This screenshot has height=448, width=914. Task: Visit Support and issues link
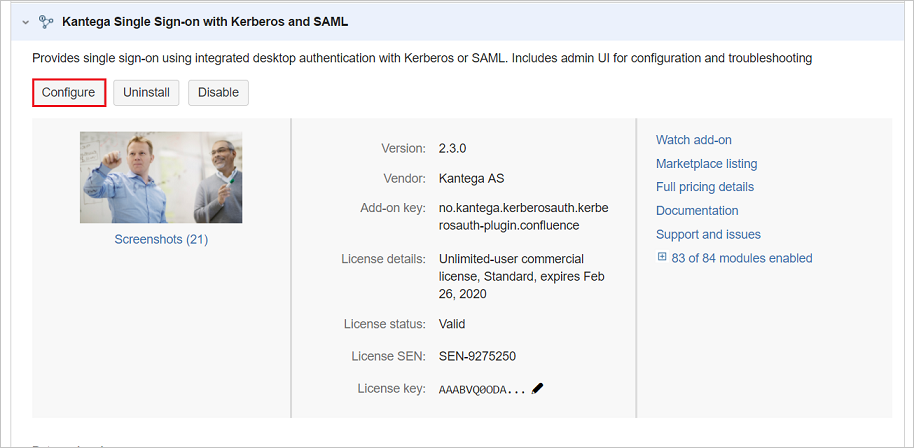708,234
